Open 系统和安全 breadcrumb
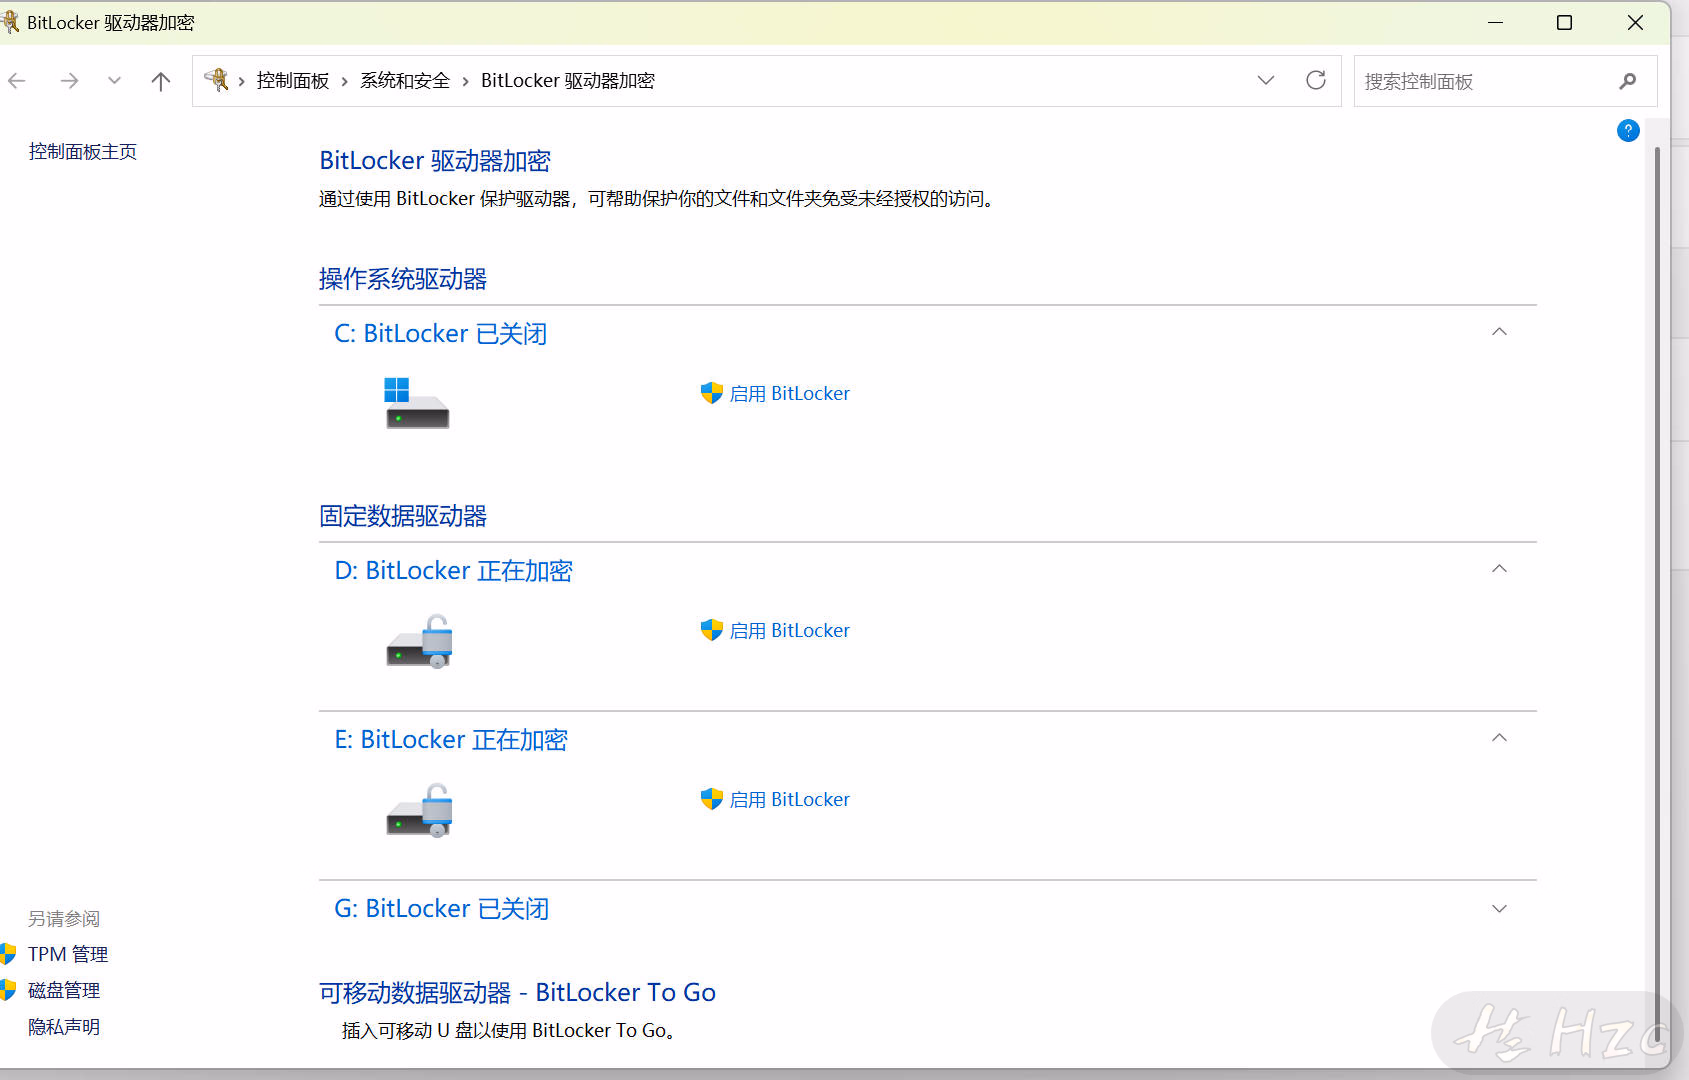The height and width of the screenshot is (1080, 1689). (x=405, y=81)
